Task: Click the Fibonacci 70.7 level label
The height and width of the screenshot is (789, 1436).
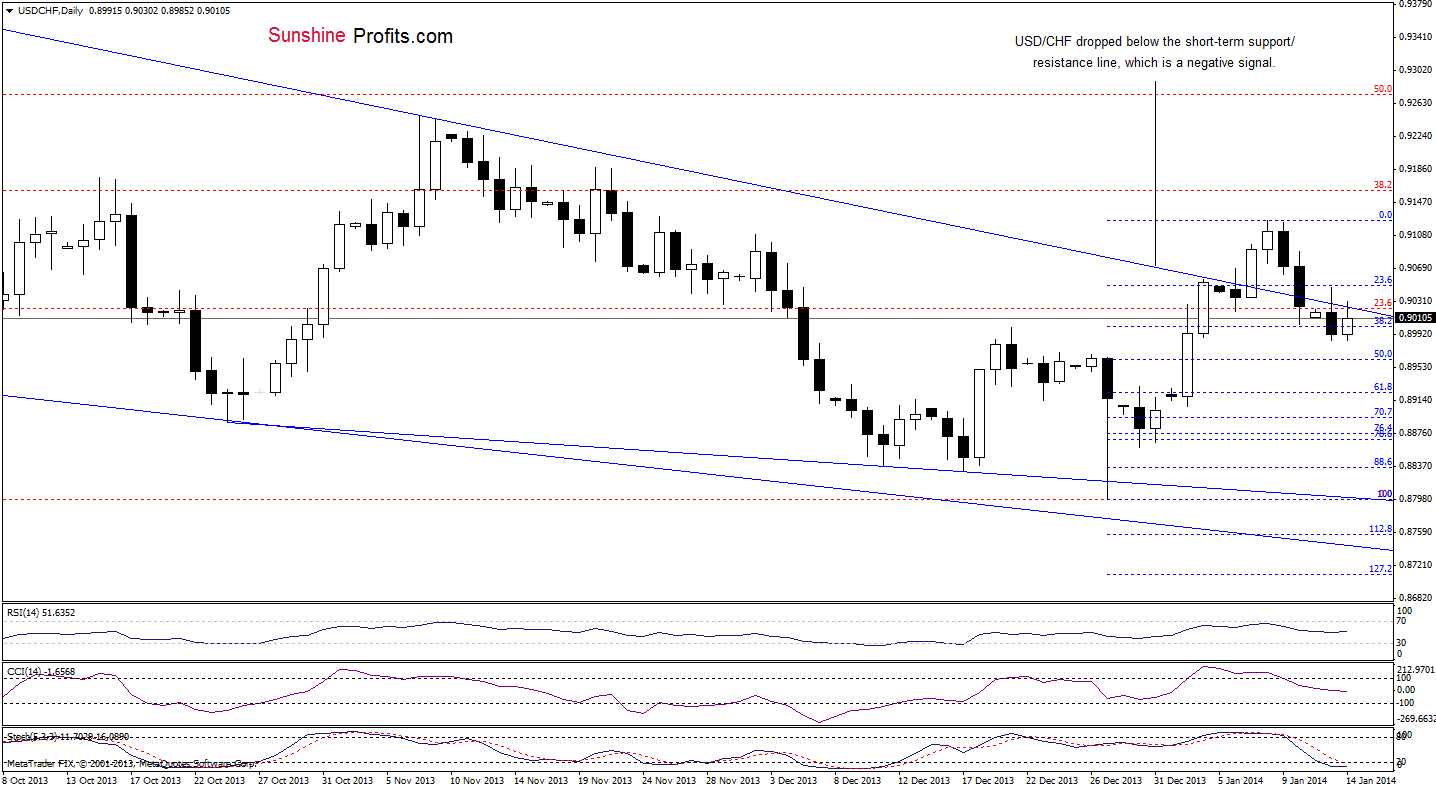Action: pyautogui.click(x=1383, y=412)
